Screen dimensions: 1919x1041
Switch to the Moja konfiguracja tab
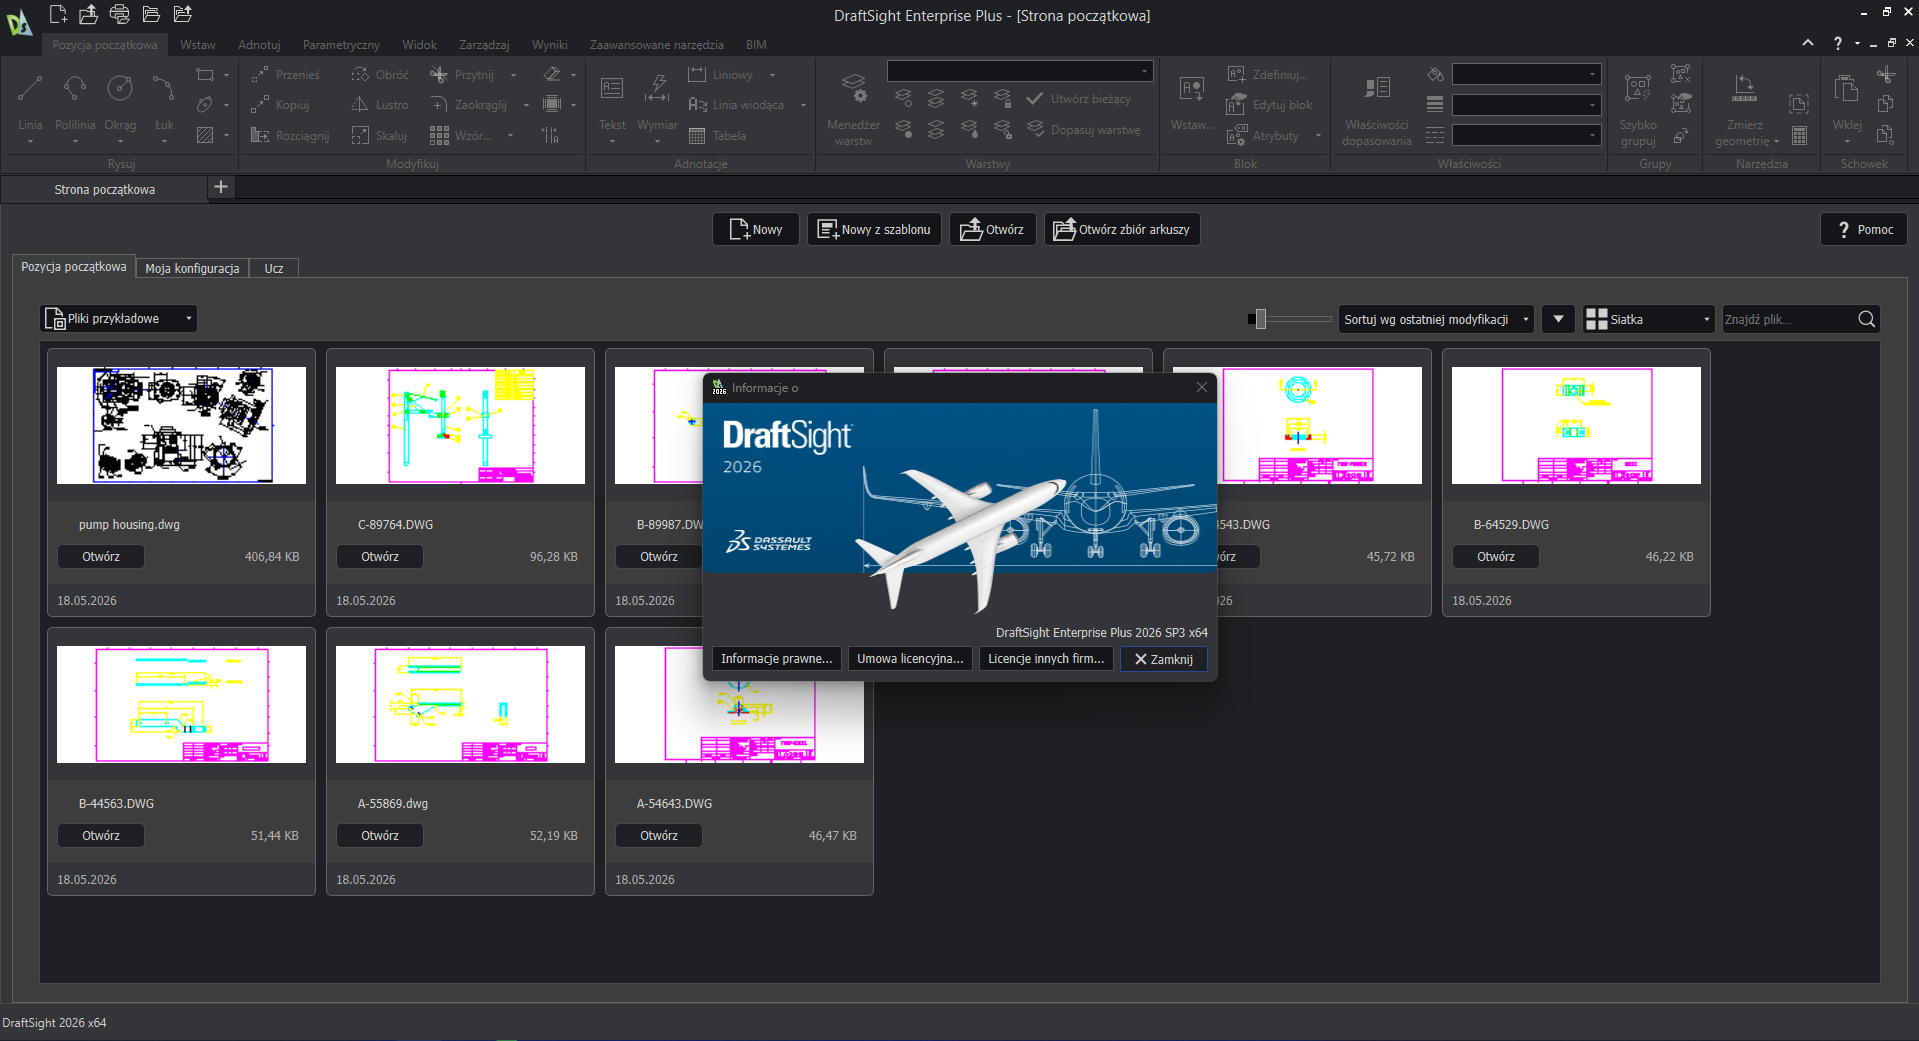[192, 268]
